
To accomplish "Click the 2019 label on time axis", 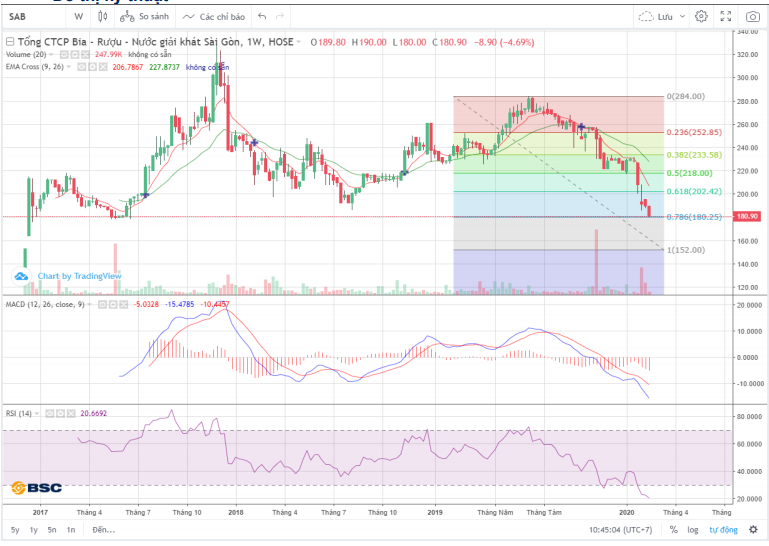I will (435, 513).
